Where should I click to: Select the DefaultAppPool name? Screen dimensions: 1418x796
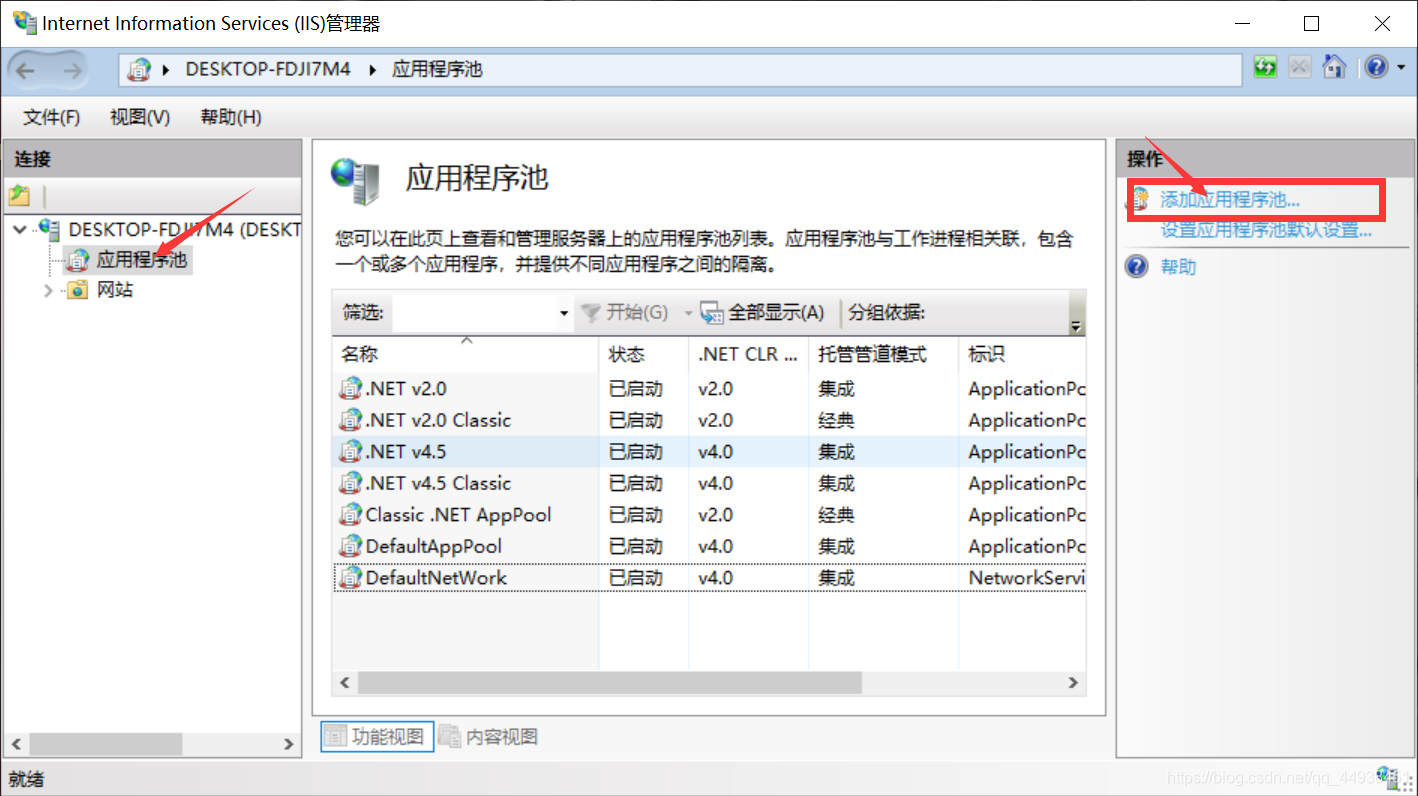point(434,546)
